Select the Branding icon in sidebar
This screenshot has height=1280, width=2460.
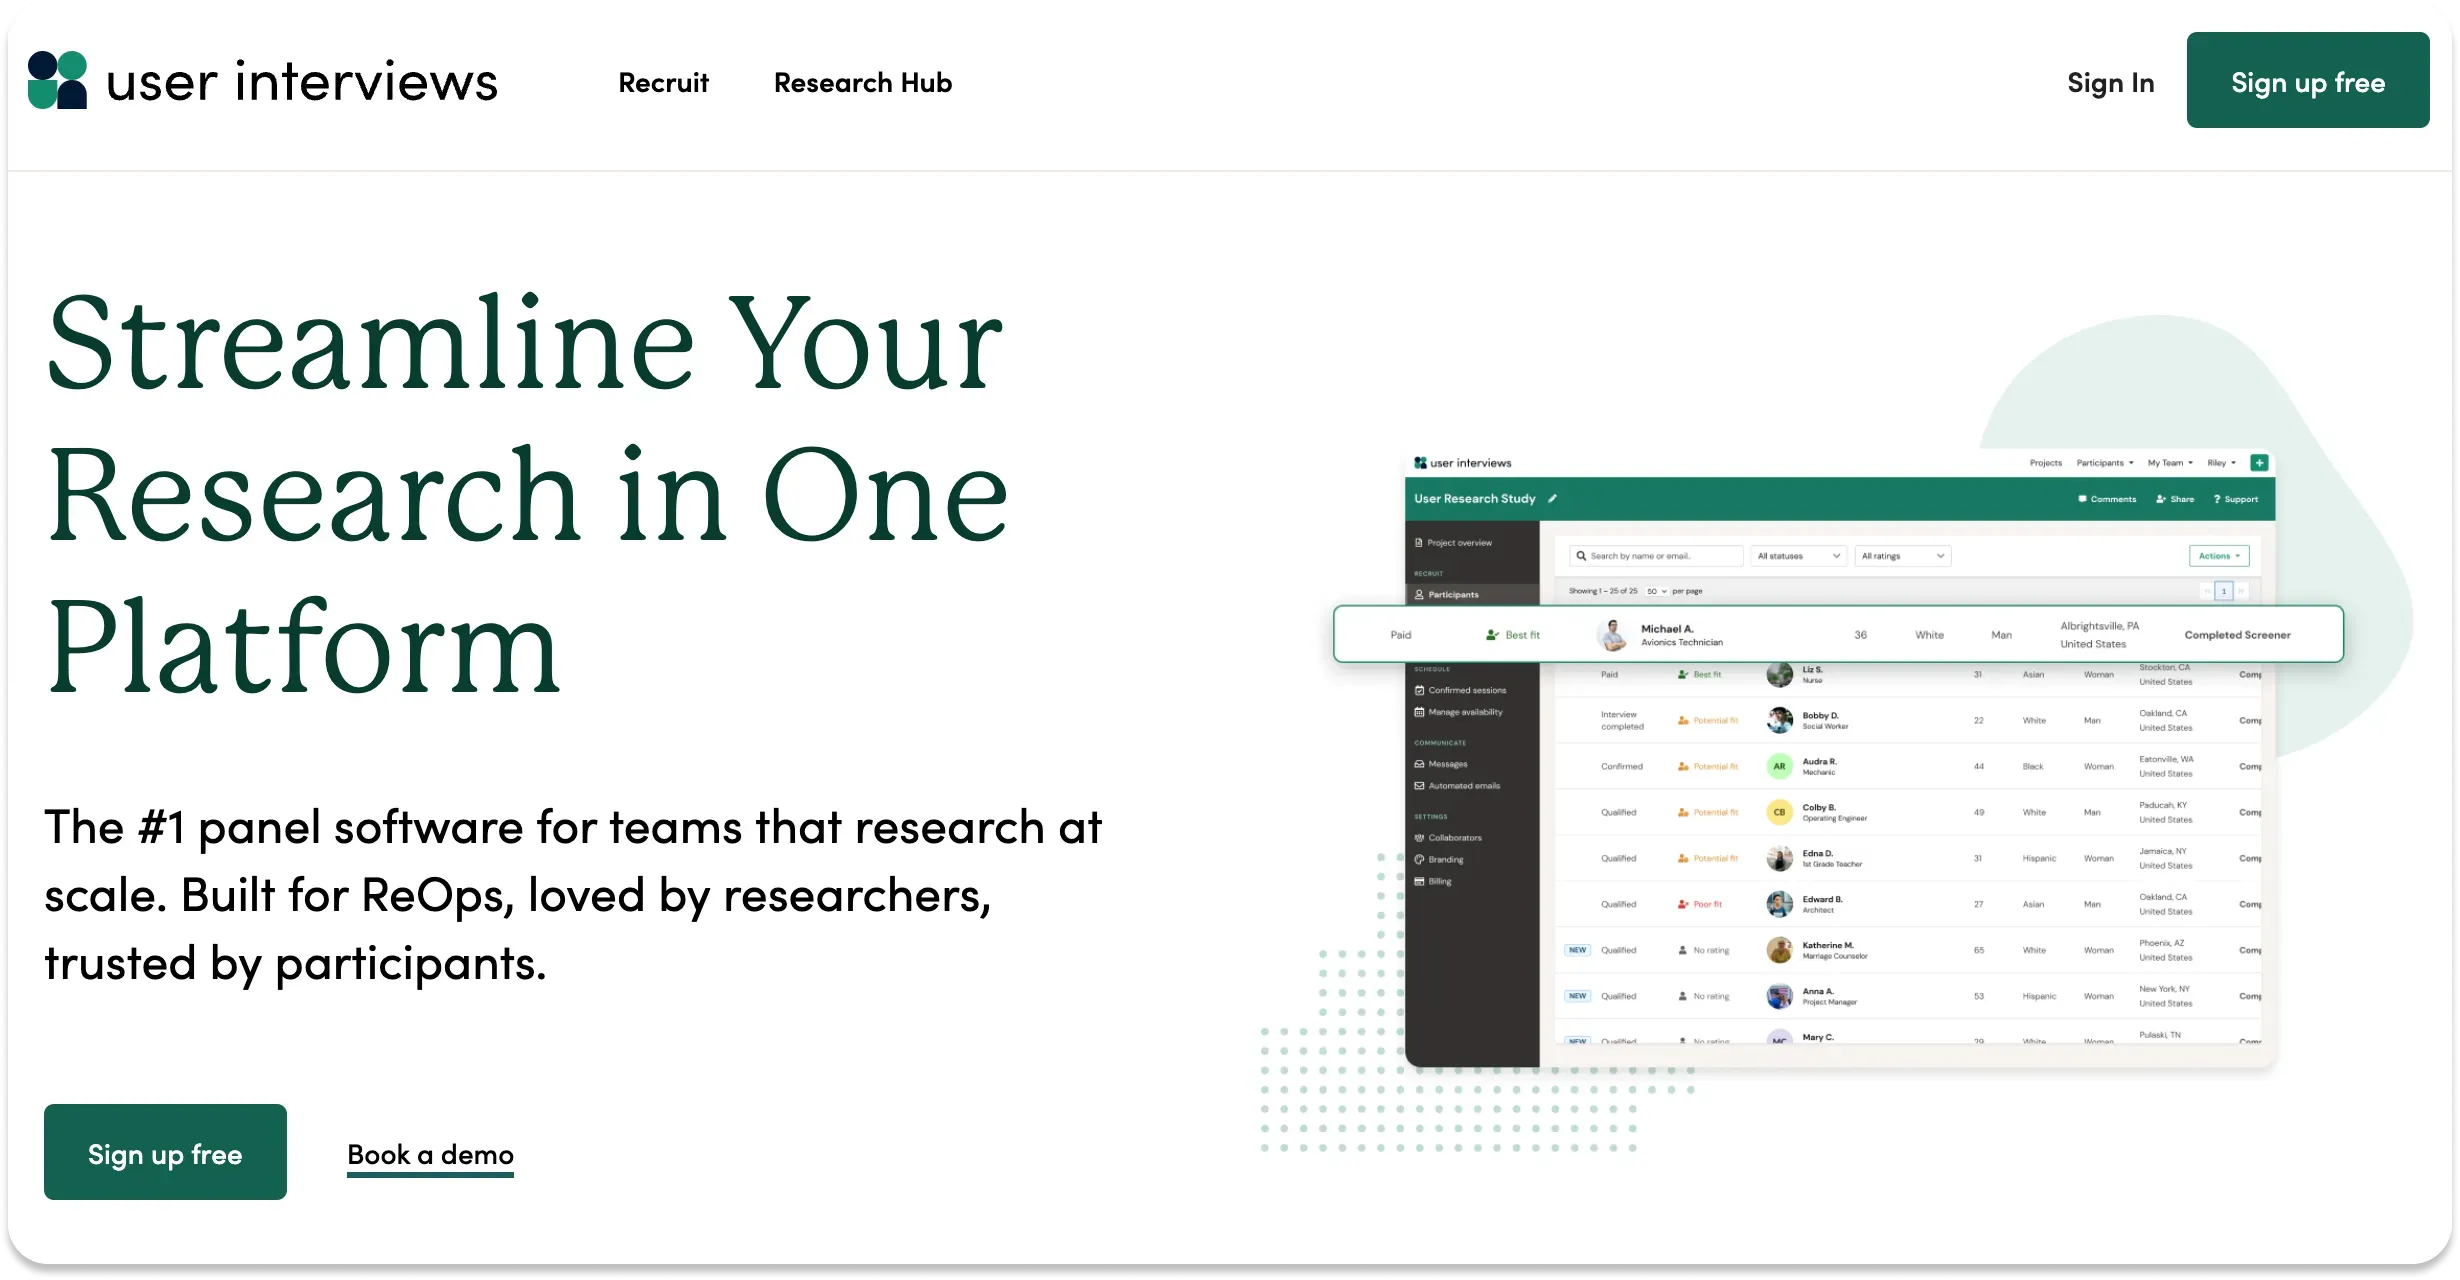[1418, 859]
